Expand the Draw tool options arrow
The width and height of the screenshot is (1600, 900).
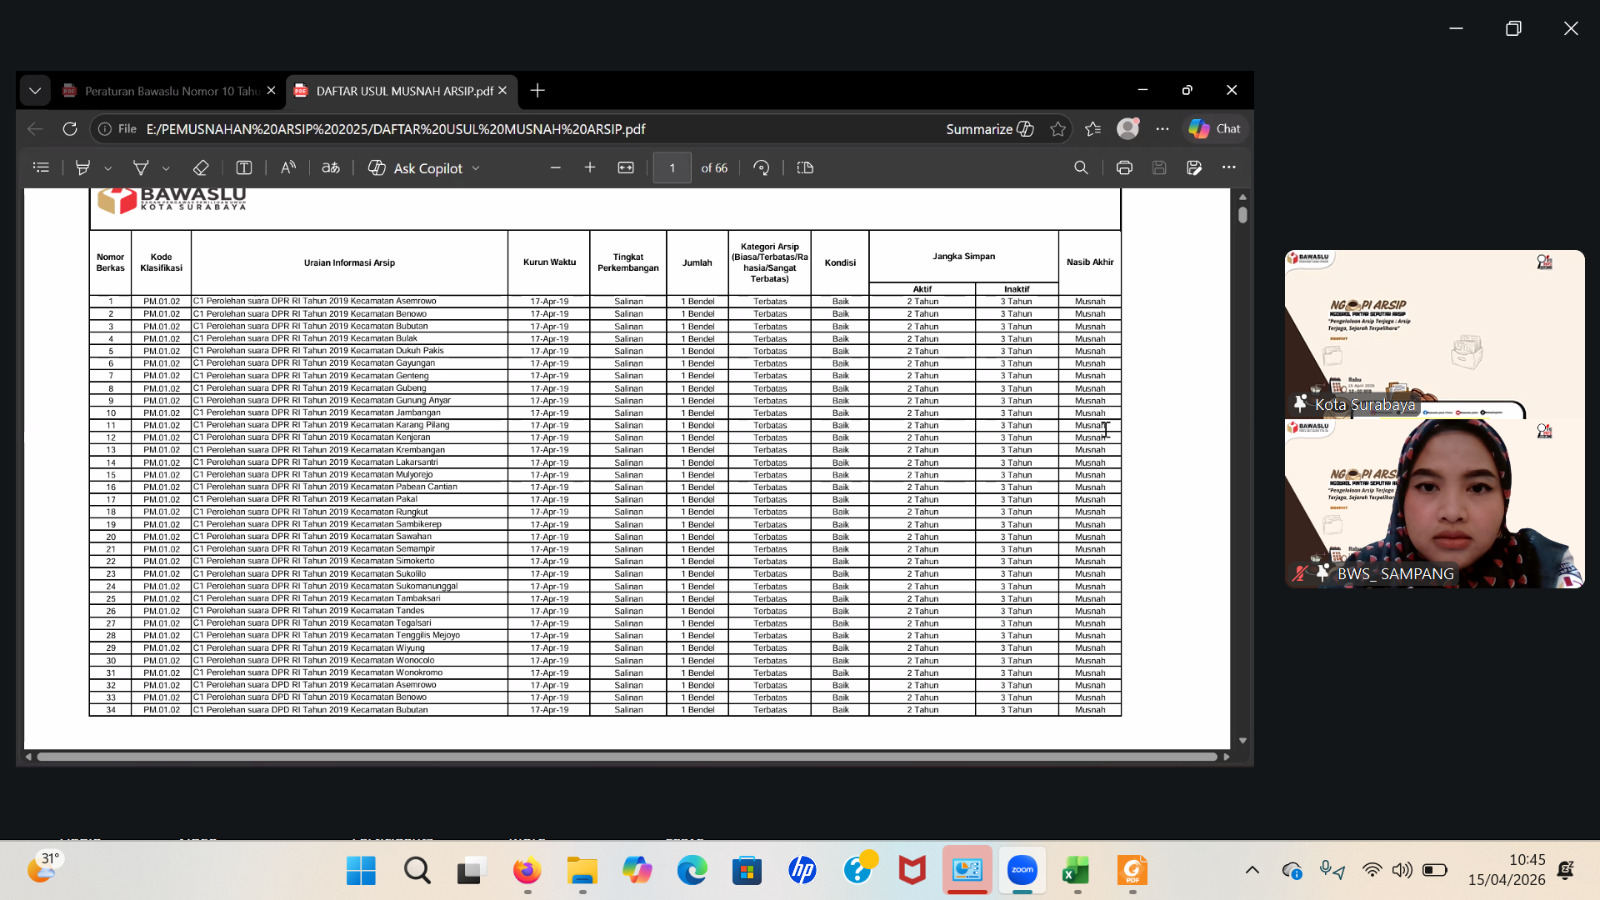point(166,168)
